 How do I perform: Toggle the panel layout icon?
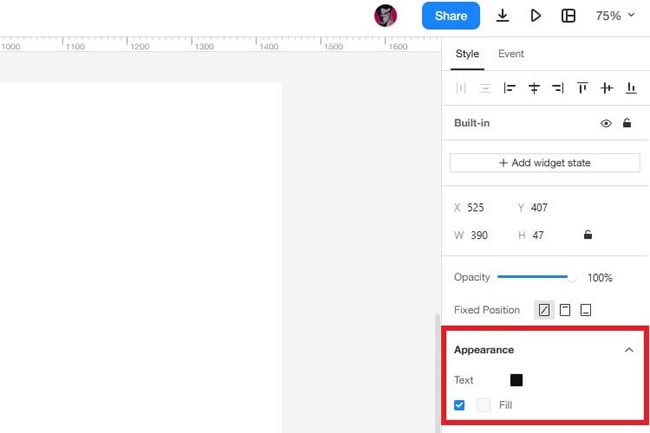pyautogui.click(x=568, y=16)
